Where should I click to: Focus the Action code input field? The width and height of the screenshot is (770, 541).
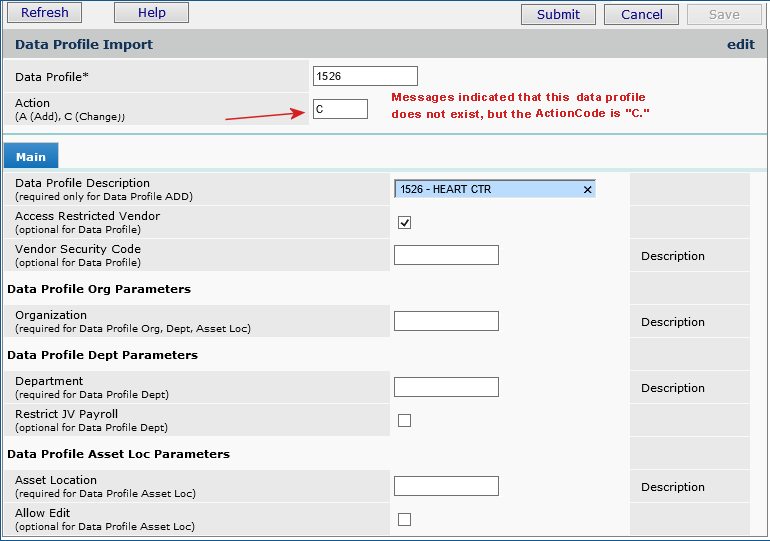(x=340, y=109)
